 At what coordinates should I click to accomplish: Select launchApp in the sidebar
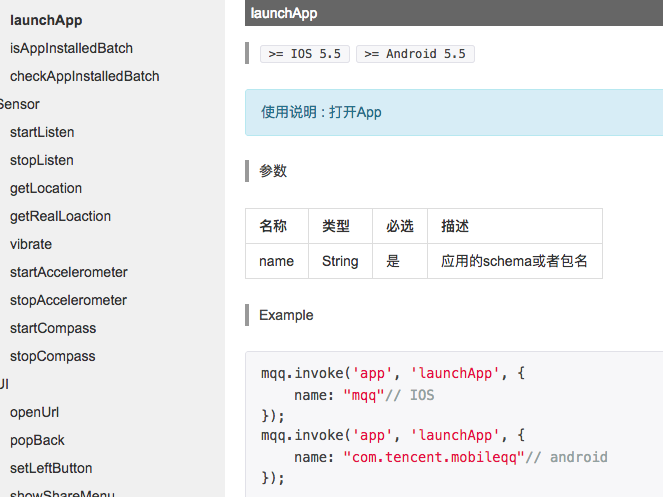point(46,20)
